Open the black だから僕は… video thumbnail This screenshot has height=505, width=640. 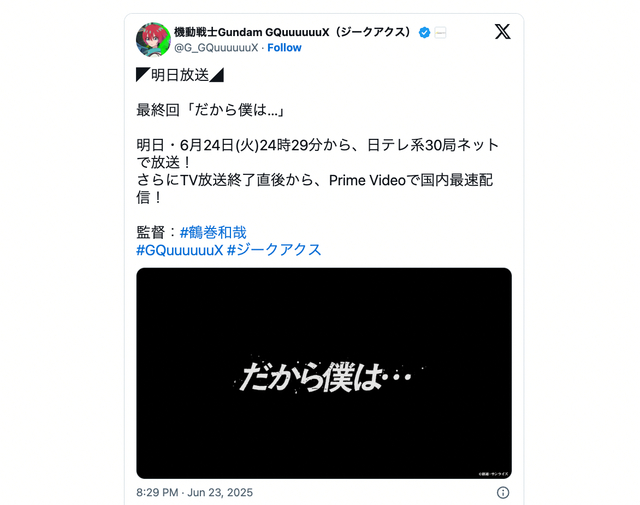tap(324, 373)
